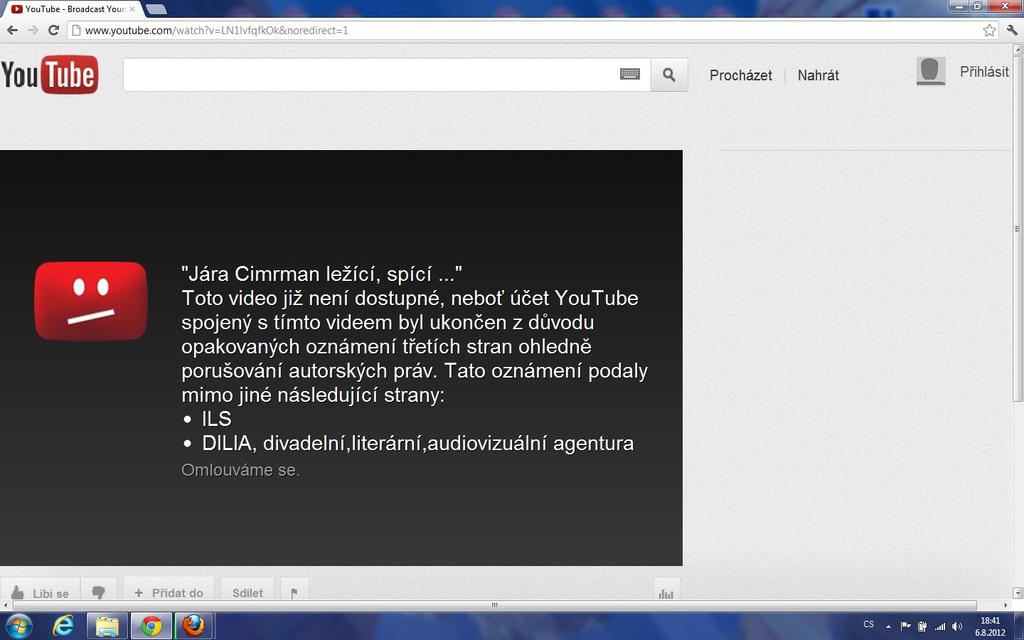Image resolution: width=1024 pixels, height=640 pixels.
Task: Click the browser back arrow
Action: click(12, 30)
